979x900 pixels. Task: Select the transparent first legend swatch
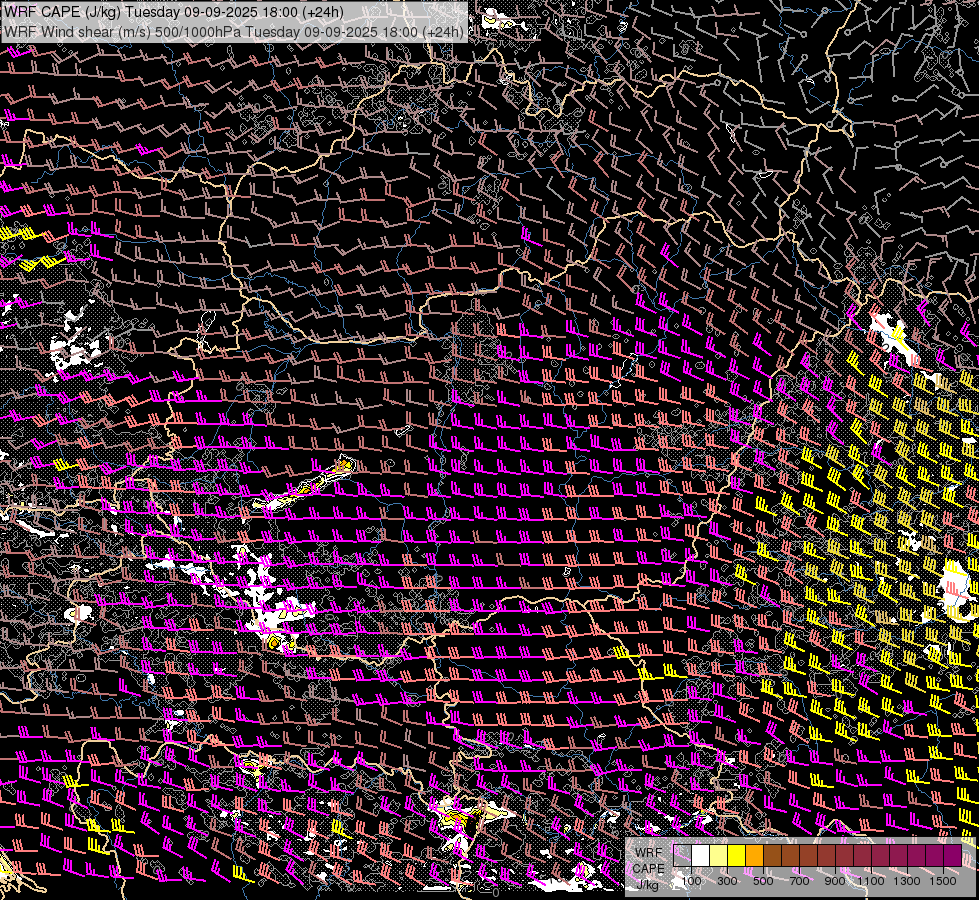(x=682, y=855)
